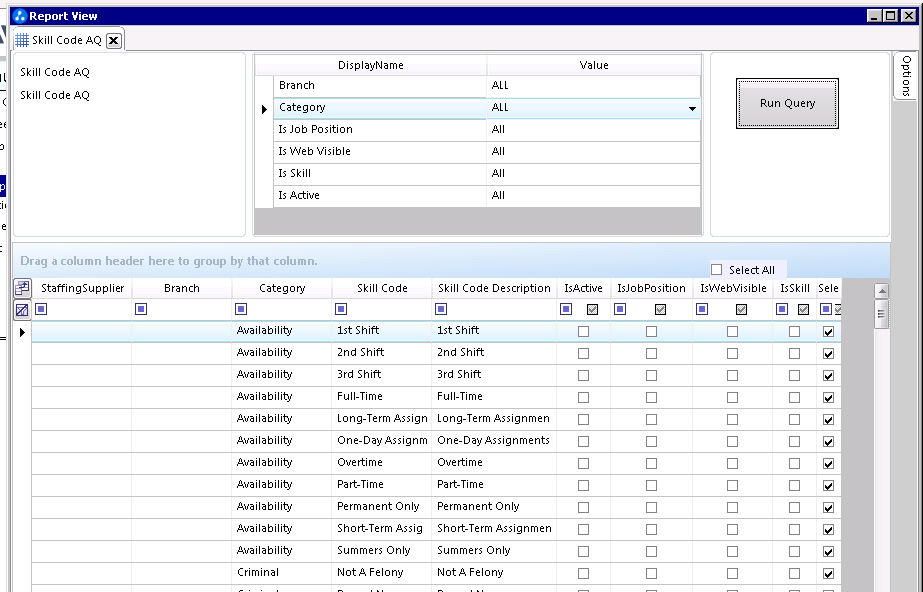The height and width of the screenshot is (592, 923).
Task: Open the Category value dropdown arrow
Action: coord(691,108)
